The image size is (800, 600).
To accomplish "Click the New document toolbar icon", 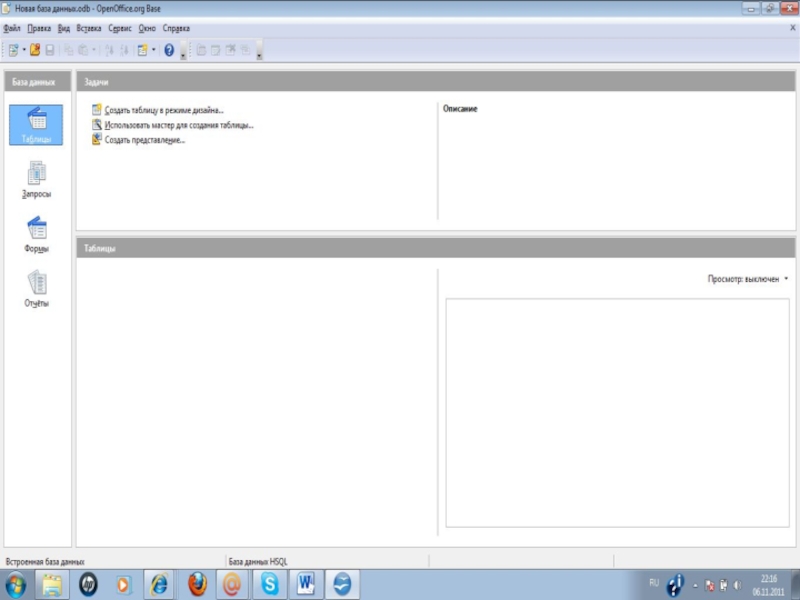I will pos(13,50).
